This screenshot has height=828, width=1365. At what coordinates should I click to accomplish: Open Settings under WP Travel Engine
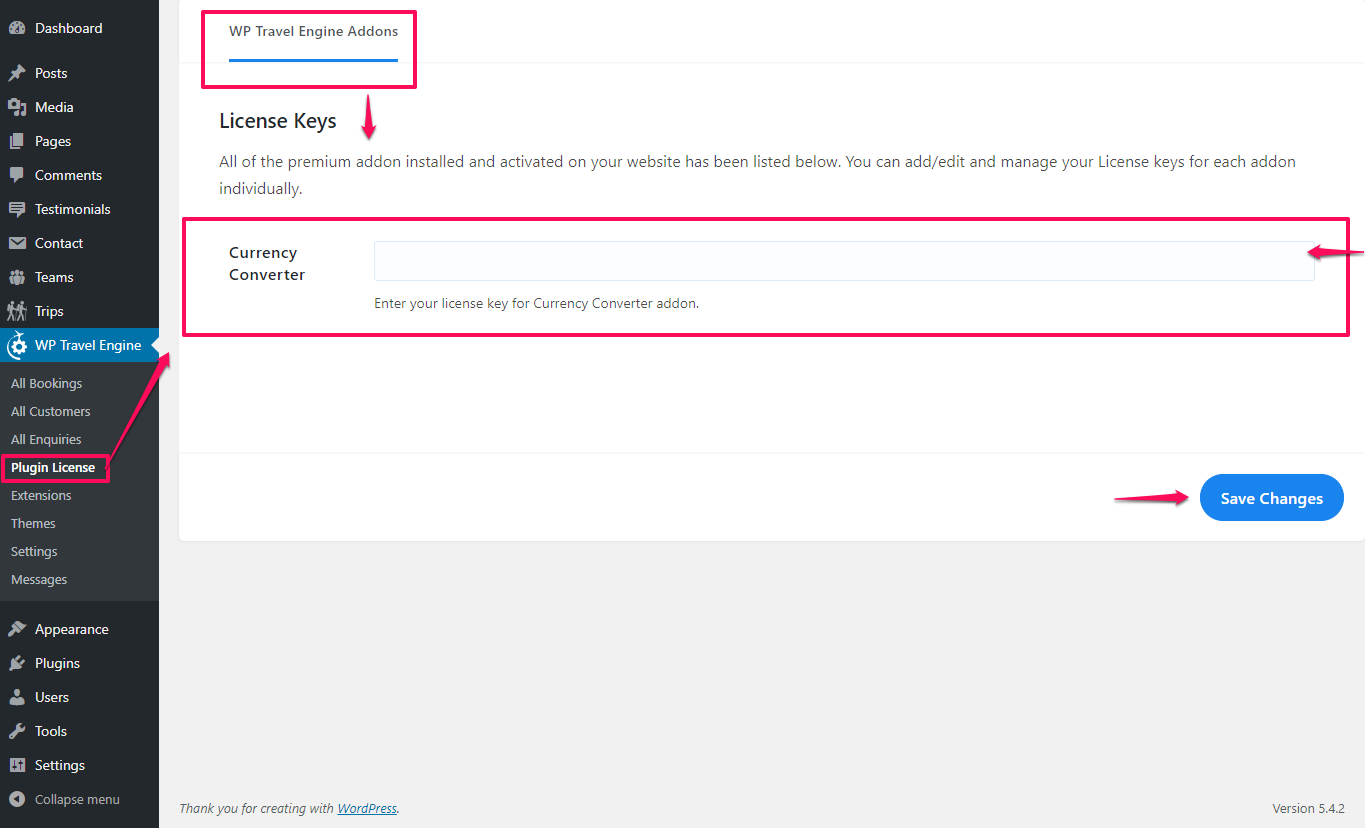(x=34, y=551)
